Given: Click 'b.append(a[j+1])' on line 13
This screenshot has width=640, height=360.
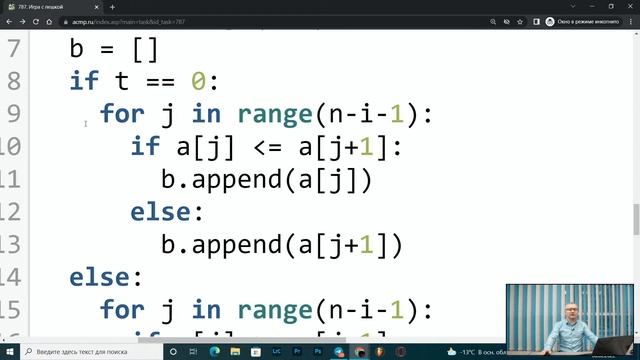Looking at the screenshot, I should point(282,244).
